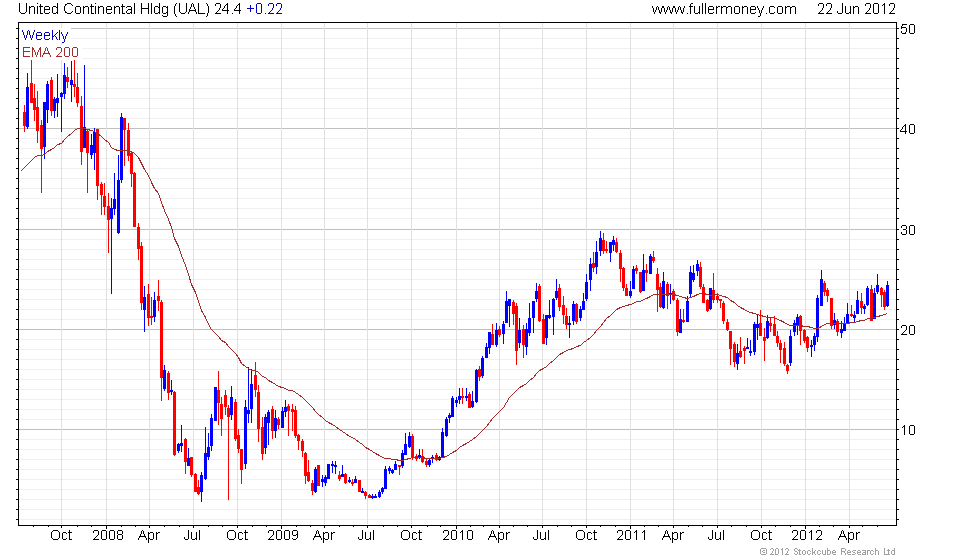Click the 2009 year axis label

pyautogui.click(x=282, y=536)
